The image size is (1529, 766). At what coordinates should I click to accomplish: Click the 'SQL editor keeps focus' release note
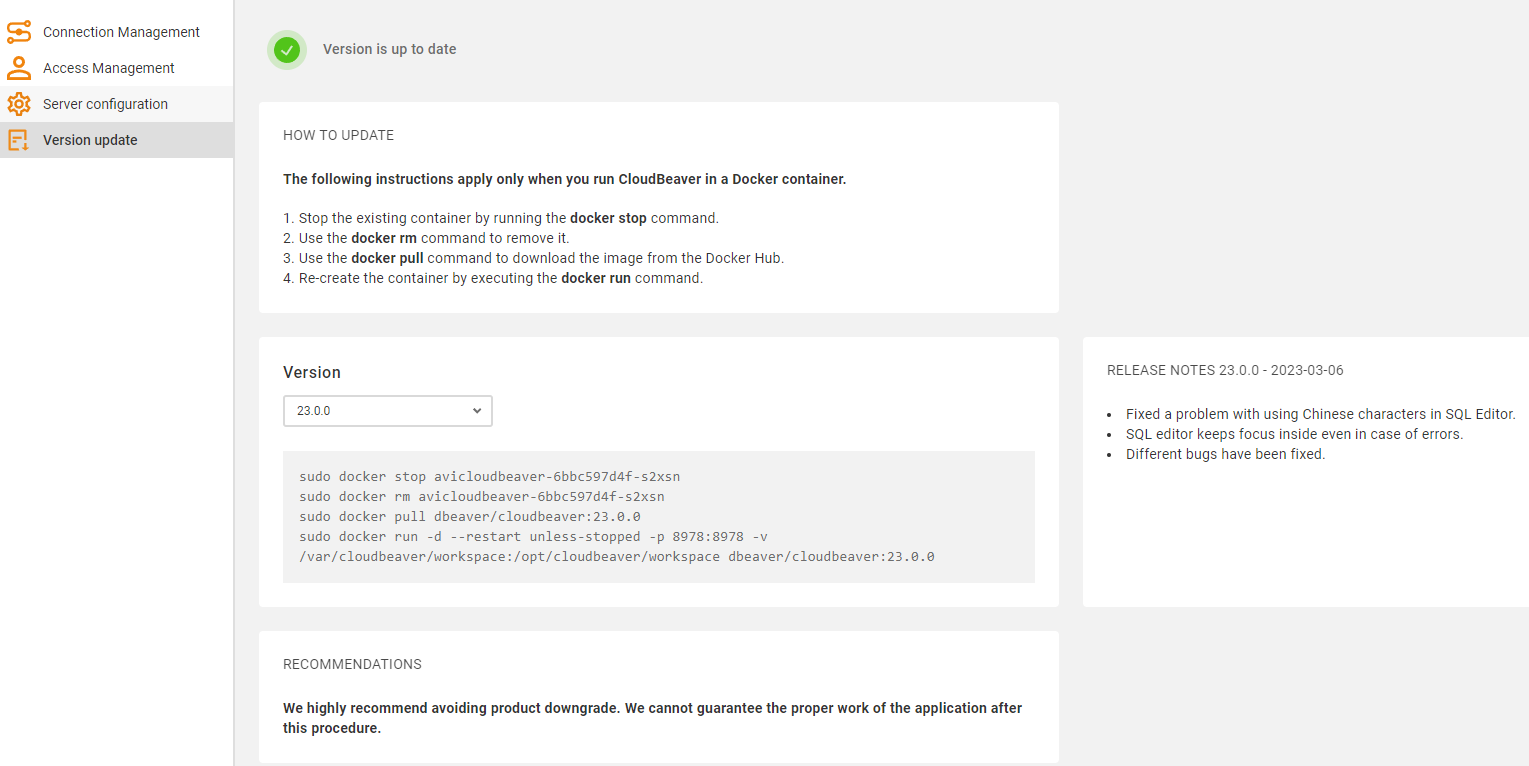[x=1294, y=434]
